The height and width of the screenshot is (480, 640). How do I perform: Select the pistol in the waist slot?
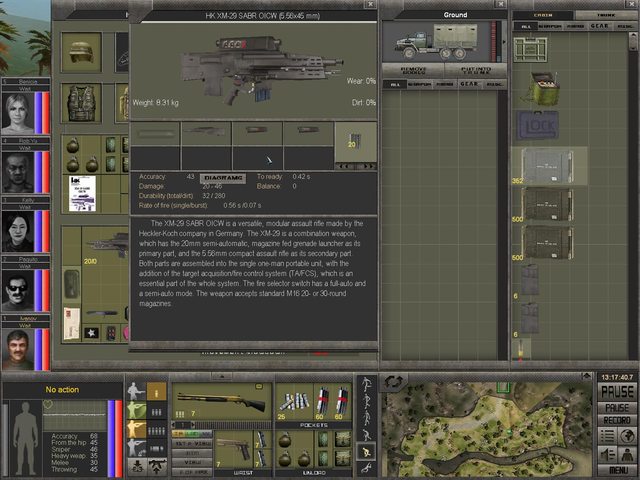coord(234,449)
